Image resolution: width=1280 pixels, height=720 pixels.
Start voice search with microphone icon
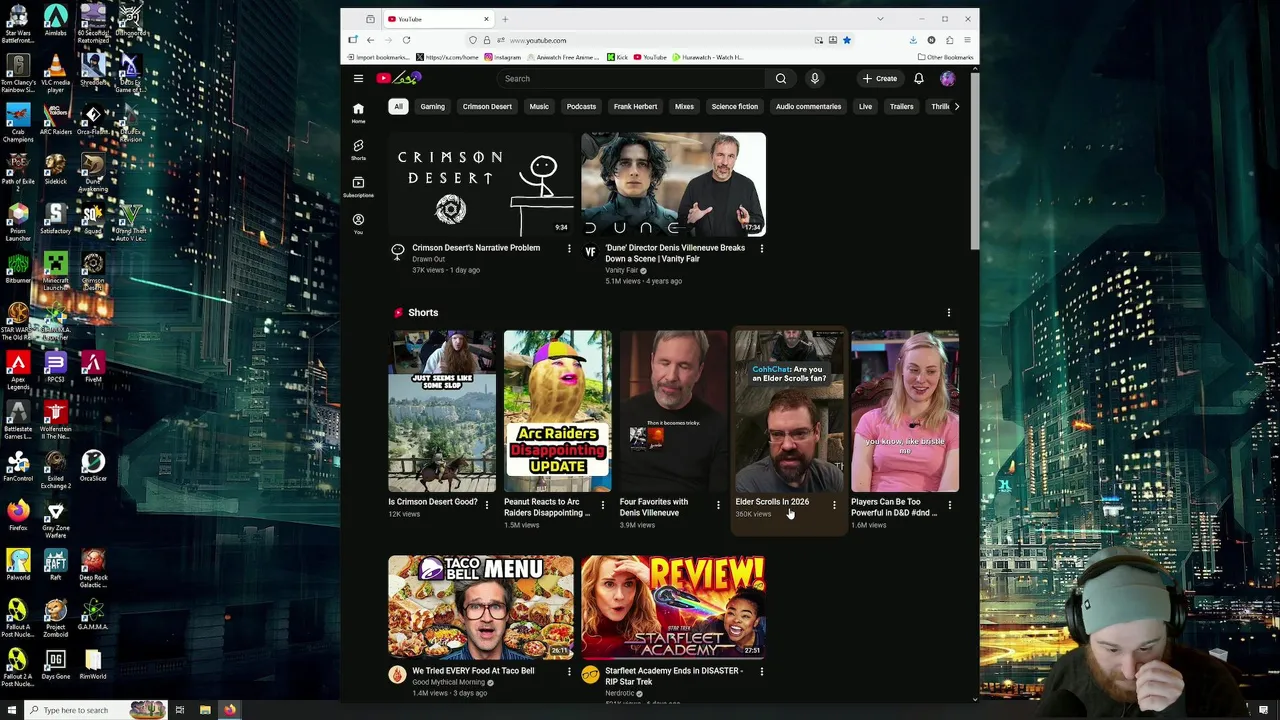(x=815, y=79)
